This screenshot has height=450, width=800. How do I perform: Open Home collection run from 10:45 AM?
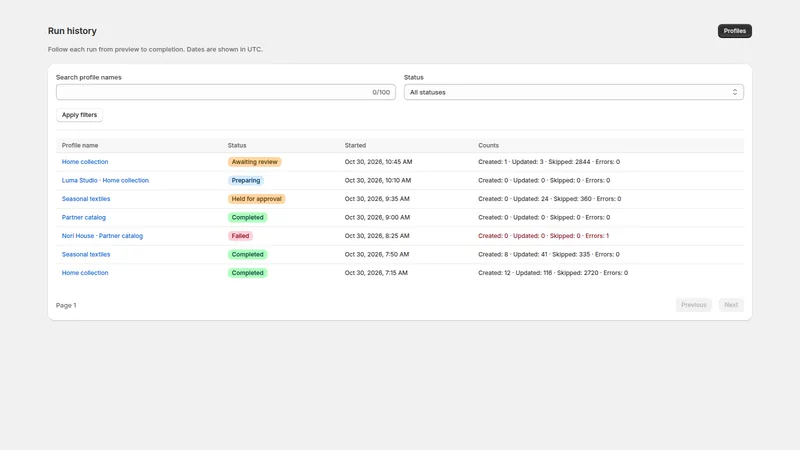coord(85,162)
